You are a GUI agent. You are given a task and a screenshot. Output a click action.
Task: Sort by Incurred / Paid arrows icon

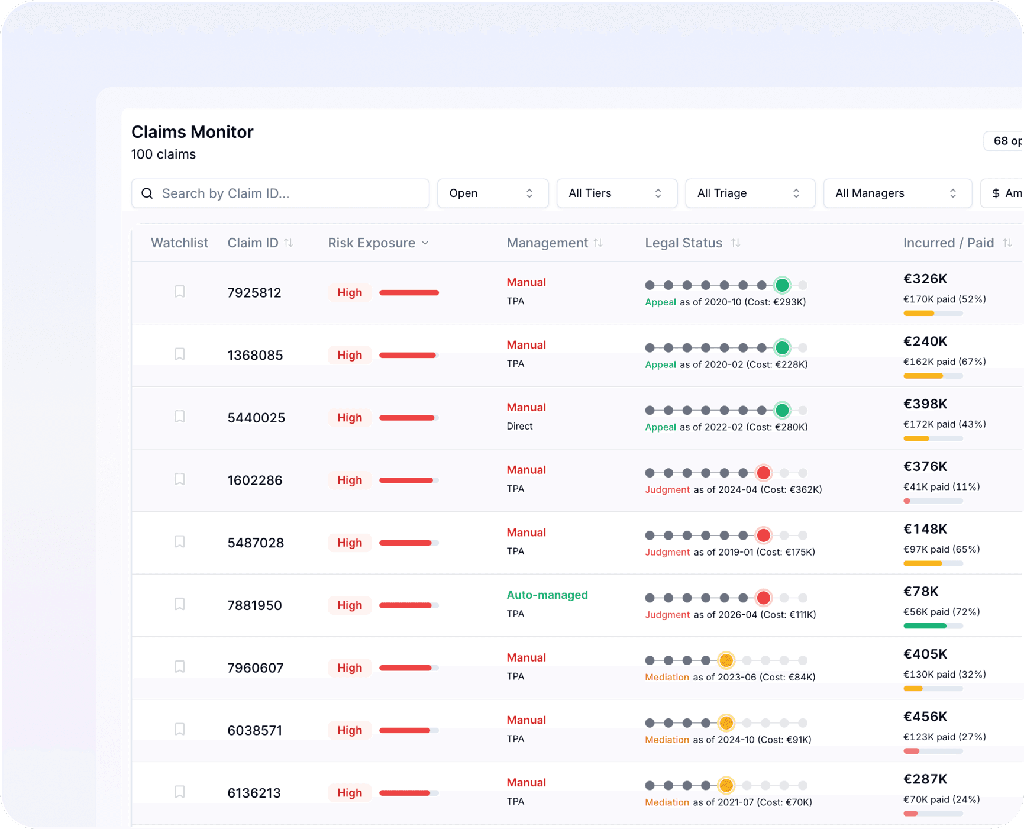pyautogui.click(x=1007, y=243)
